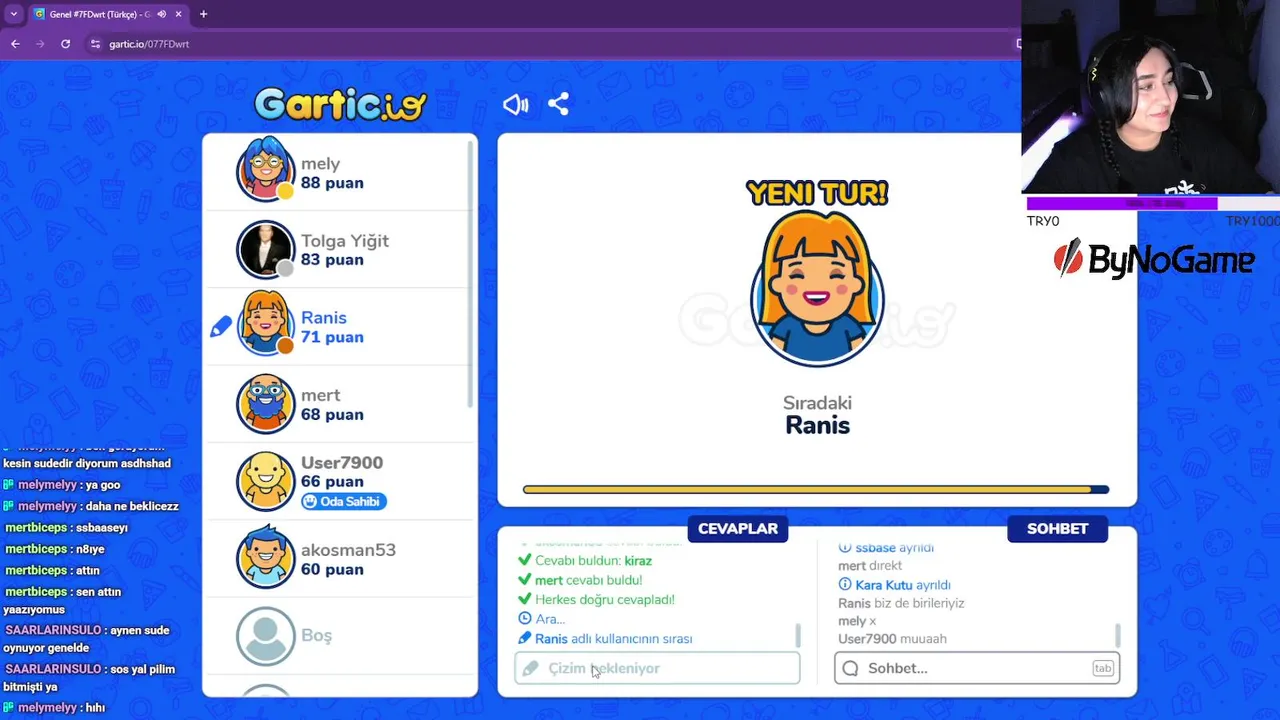Open a new browser tab
Viewport: 1280px width, 720px height.
click(203, 14)
